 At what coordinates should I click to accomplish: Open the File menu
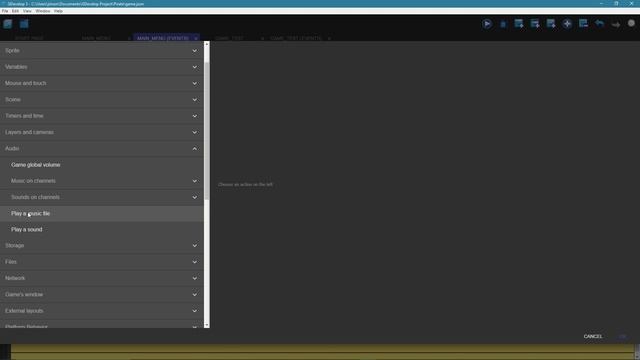[5, 11]
